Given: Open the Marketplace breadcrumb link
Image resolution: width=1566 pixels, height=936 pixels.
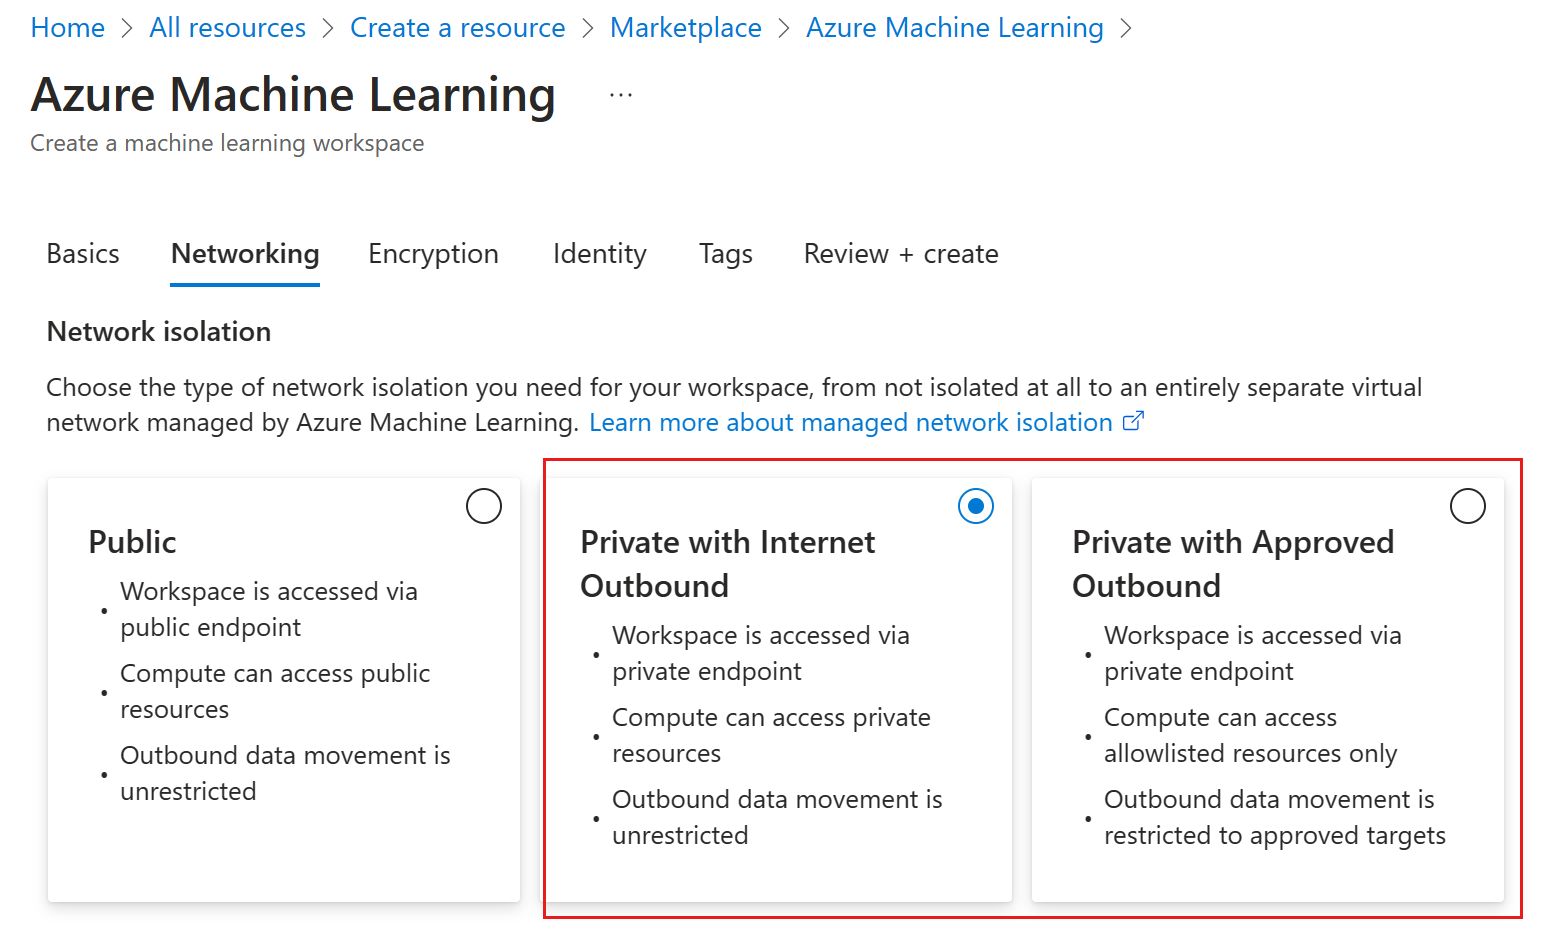Looking at the screenshot, I should pos(685,27).
